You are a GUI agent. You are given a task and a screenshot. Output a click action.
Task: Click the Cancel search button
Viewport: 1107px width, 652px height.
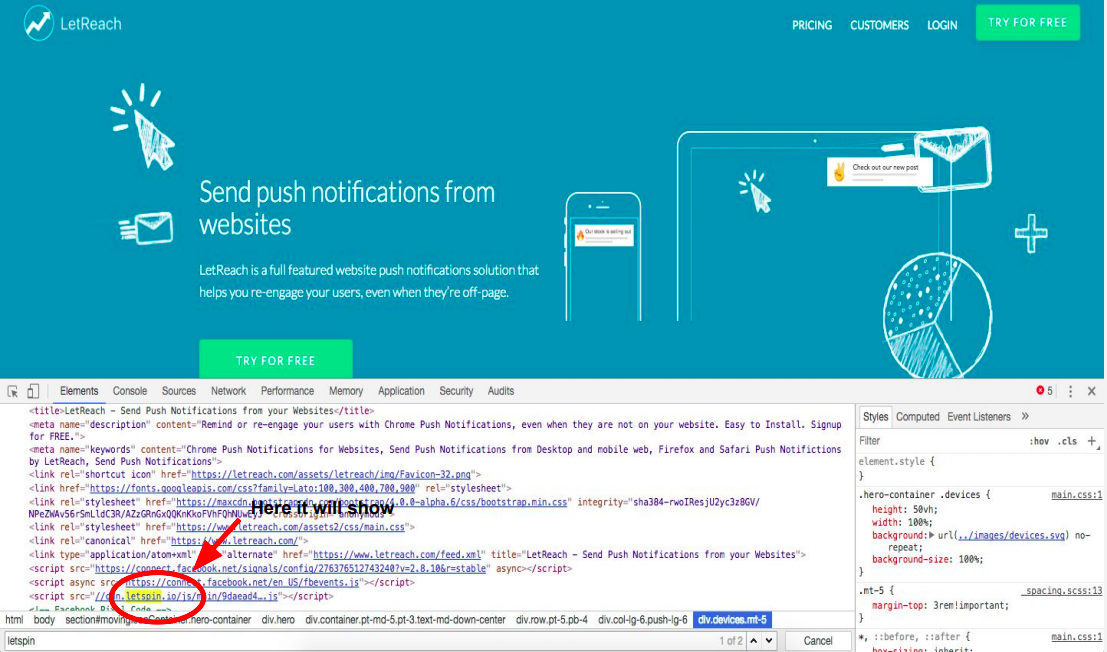[818, 641]
